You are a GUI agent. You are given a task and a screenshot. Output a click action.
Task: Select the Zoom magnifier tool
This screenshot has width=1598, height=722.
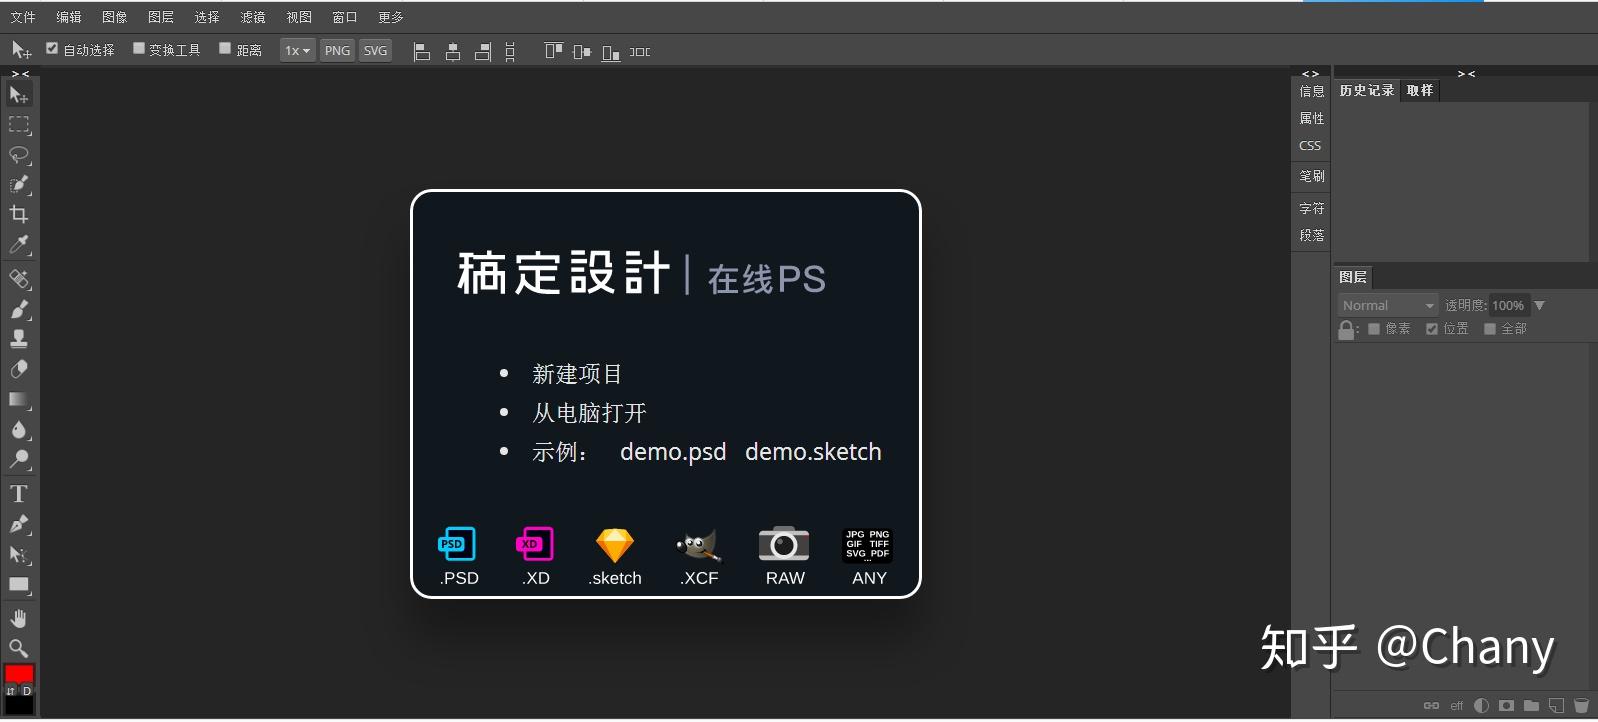click(x=19, y=648)
